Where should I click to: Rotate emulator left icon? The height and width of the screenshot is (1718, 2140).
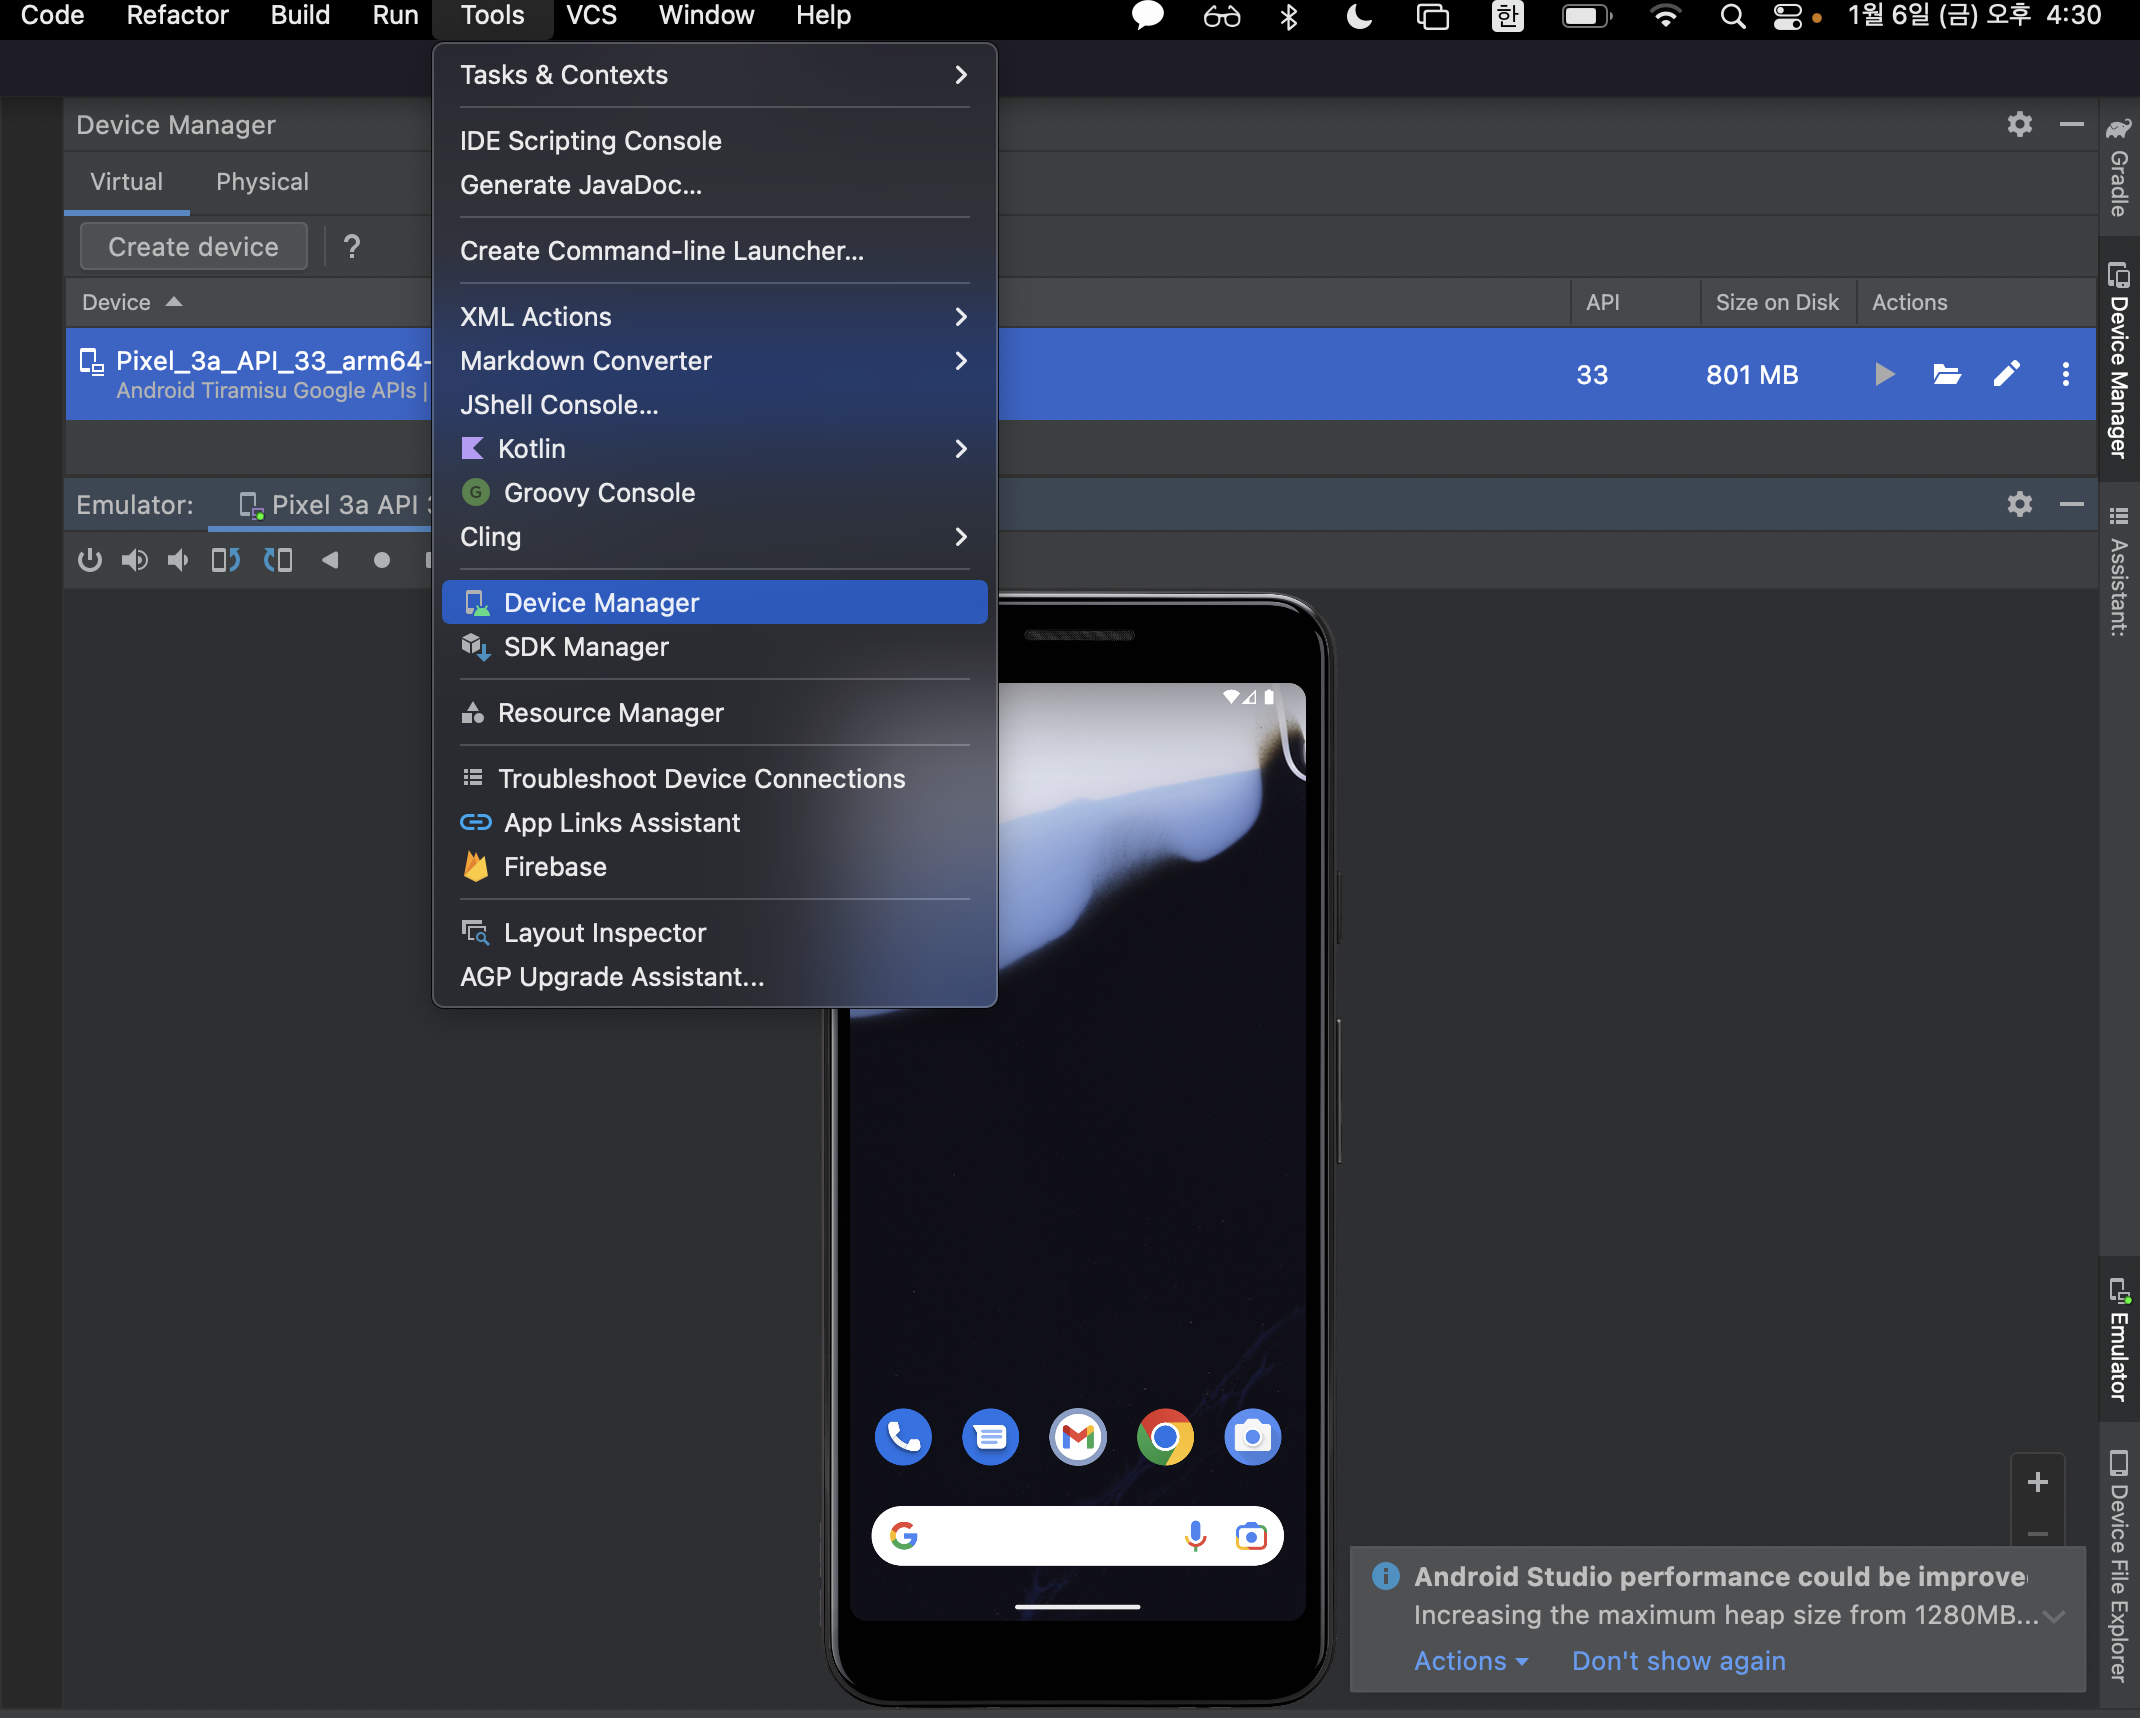click(x=226, y=560)
